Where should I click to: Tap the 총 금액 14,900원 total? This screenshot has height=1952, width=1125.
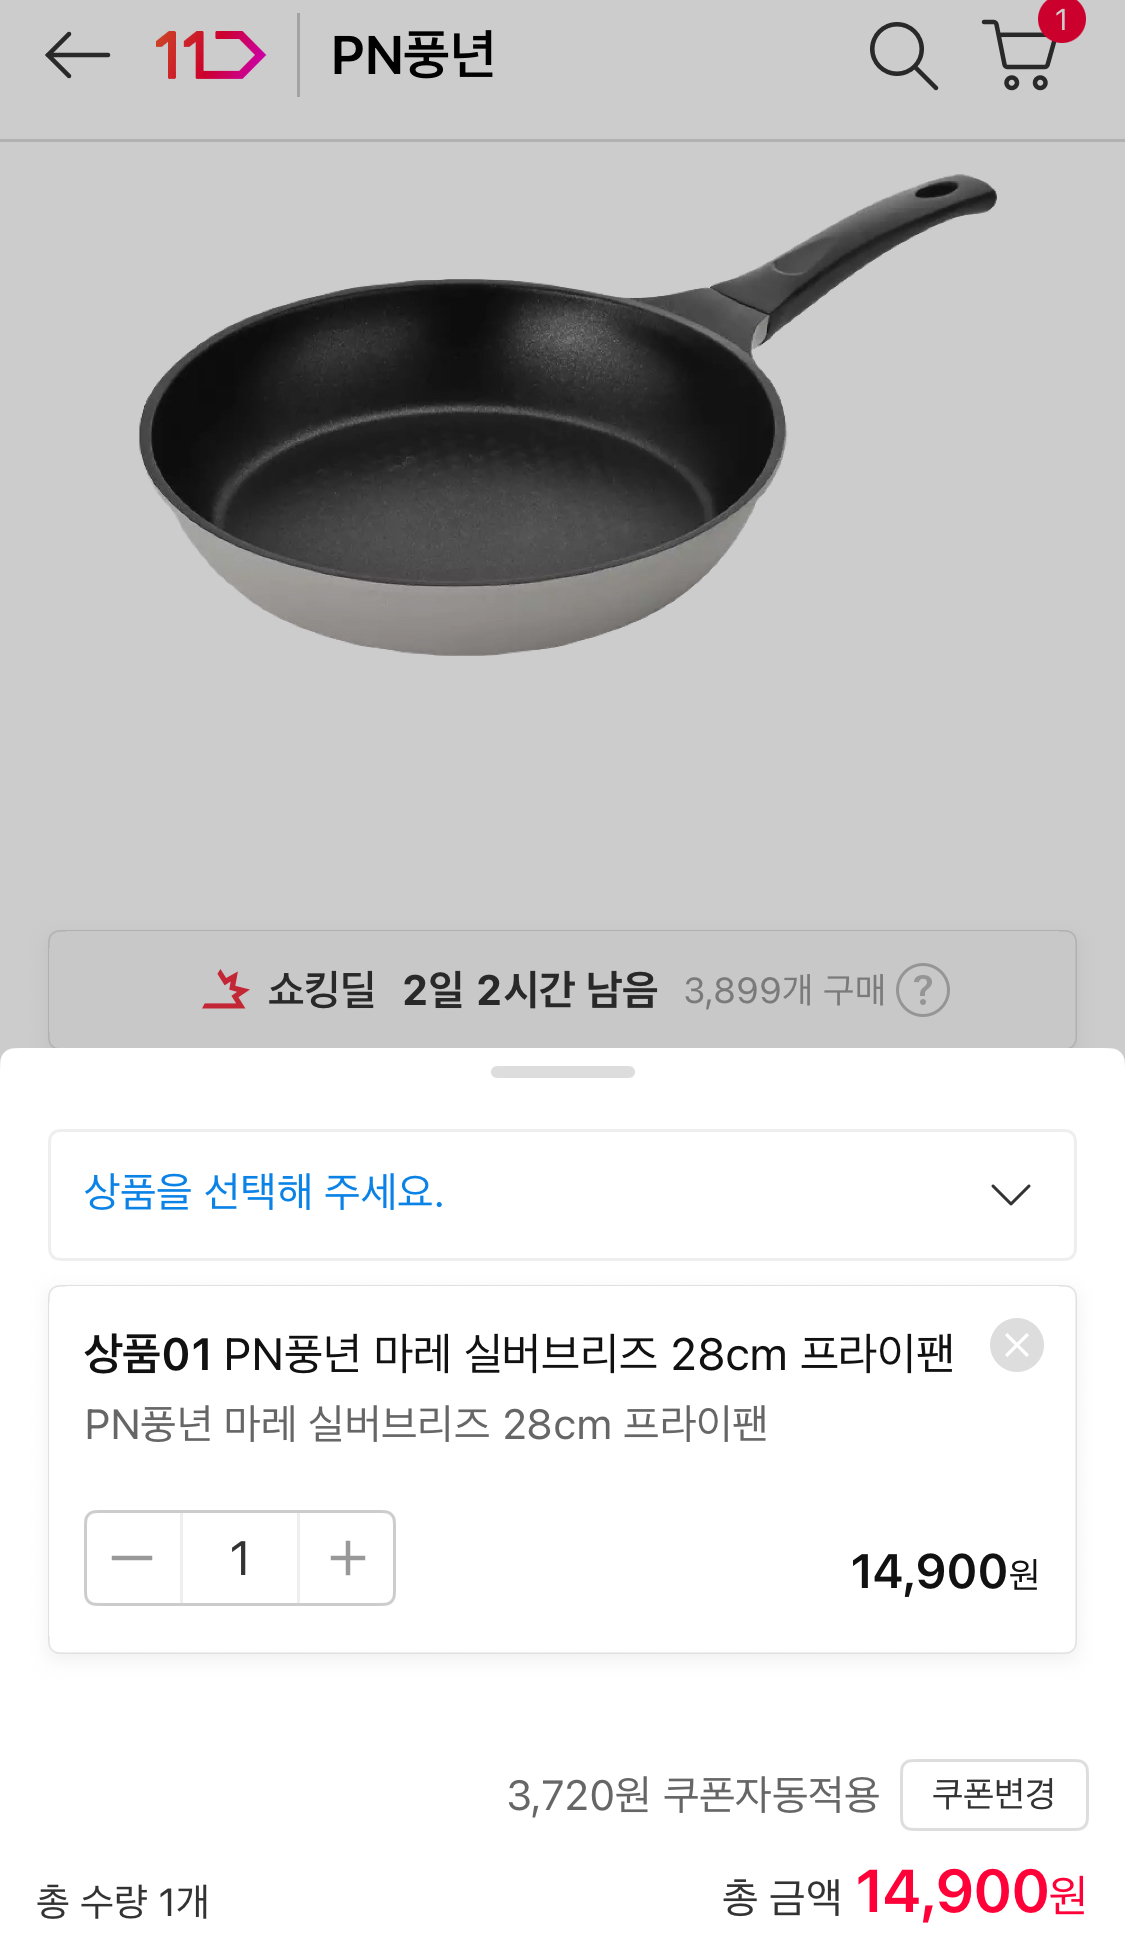[903, 1893]
